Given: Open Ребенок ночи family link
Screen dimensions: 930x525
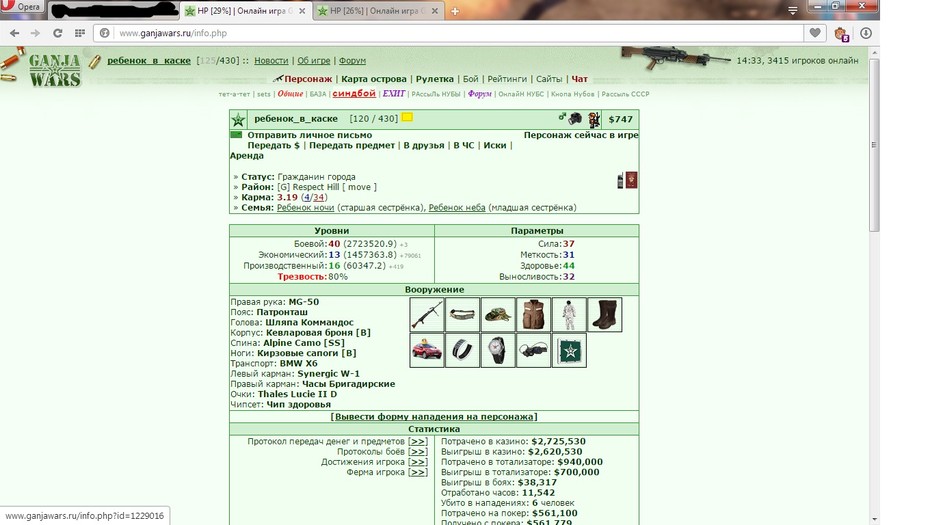Looking at the screenshot, I should click(x=305, y=208).
